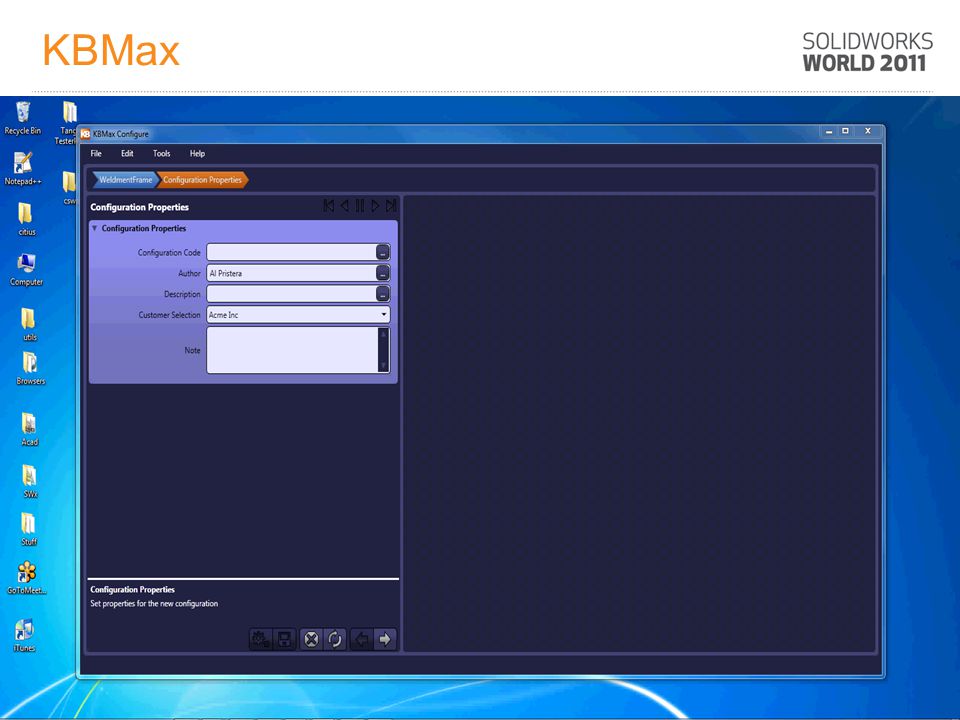960x720 pixels.
Task: Open the utils desktop folder
Action: point(29,324)
